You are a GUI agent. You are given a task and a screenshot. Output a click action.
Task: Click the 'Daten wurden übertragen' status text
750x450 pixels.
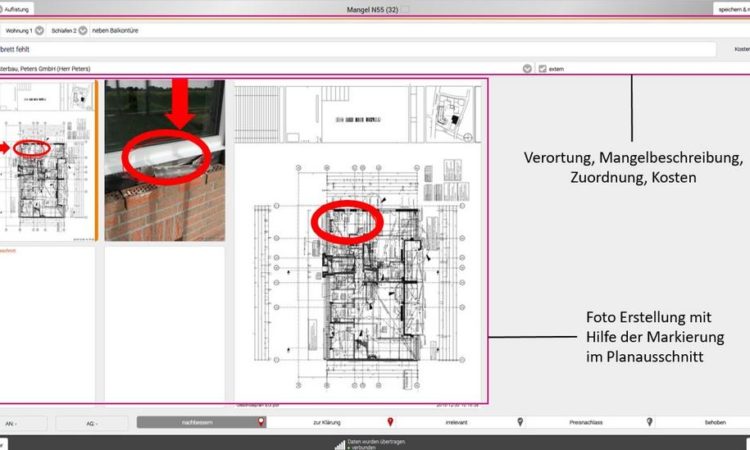pyautogui.click(x=376, y=442)
